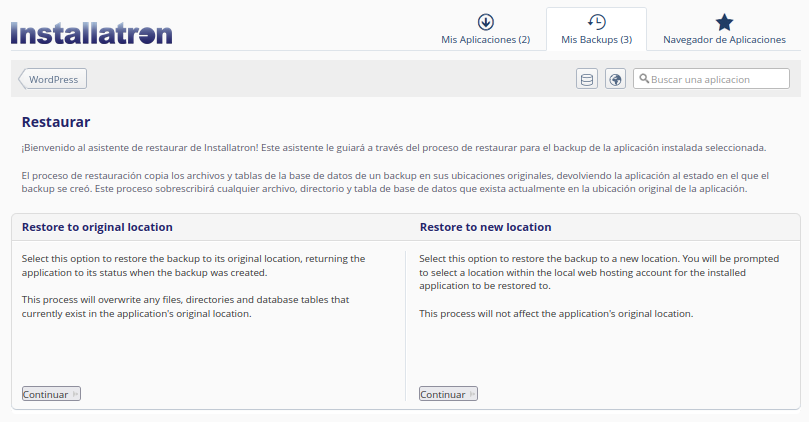Open the Mis Aplicaciones (2) tab
This screenshot has height=422, width=809.
(485, 40)
